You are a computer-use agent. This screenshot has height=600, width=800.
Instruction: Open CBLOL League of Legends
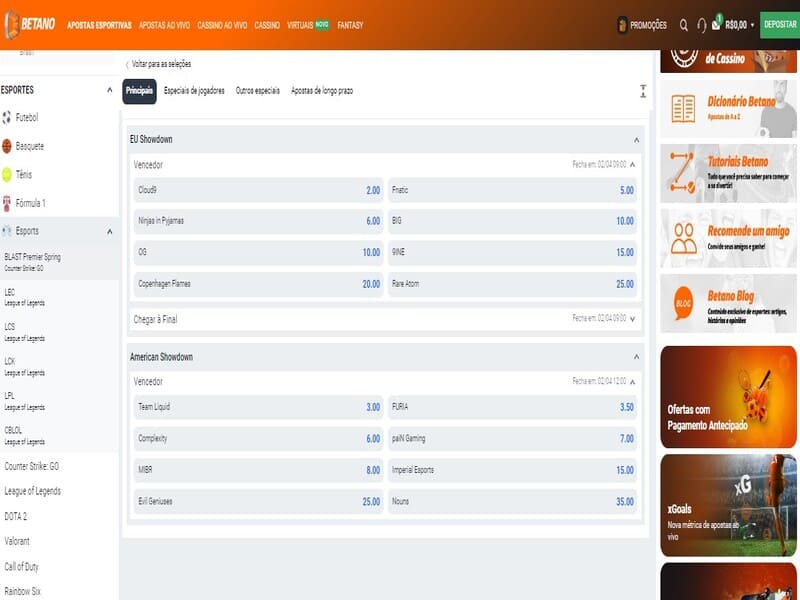click(59, 435)
